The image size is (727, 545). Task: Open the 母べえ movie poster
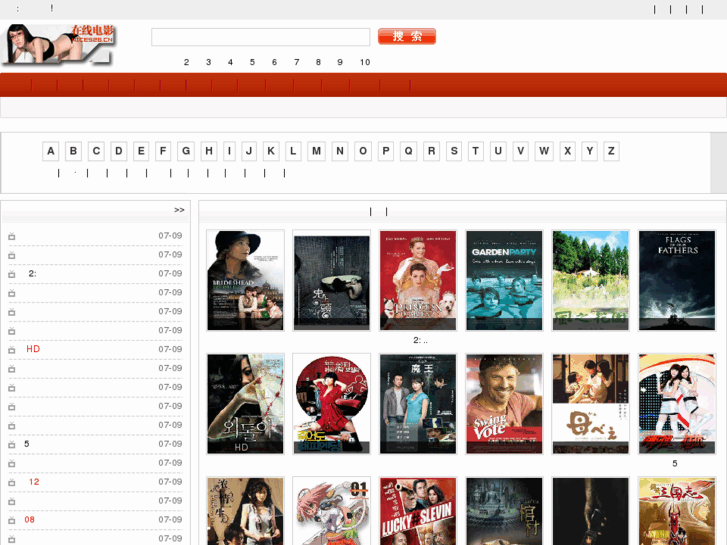(590, 404)
